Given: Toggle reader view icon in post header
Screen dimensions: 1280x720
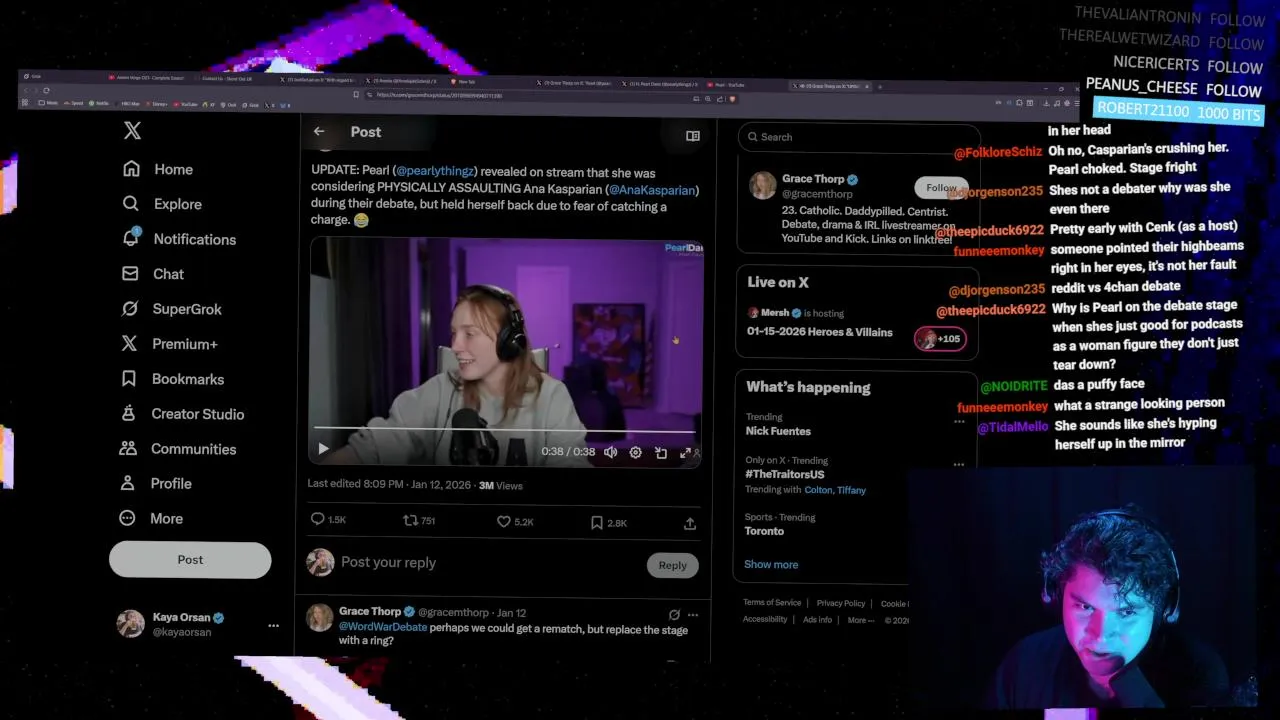Looking at the screenshot, I should pyautogui.click(x=693, y=136).
